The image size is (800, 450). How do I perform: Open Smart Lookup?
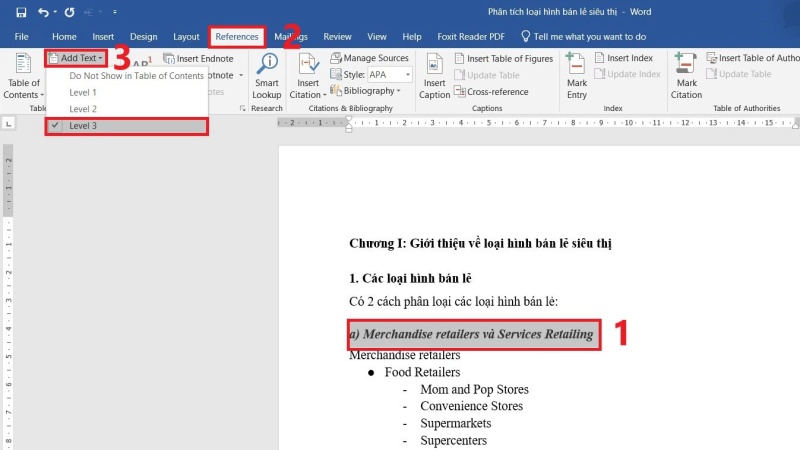[x=267, y=76]
